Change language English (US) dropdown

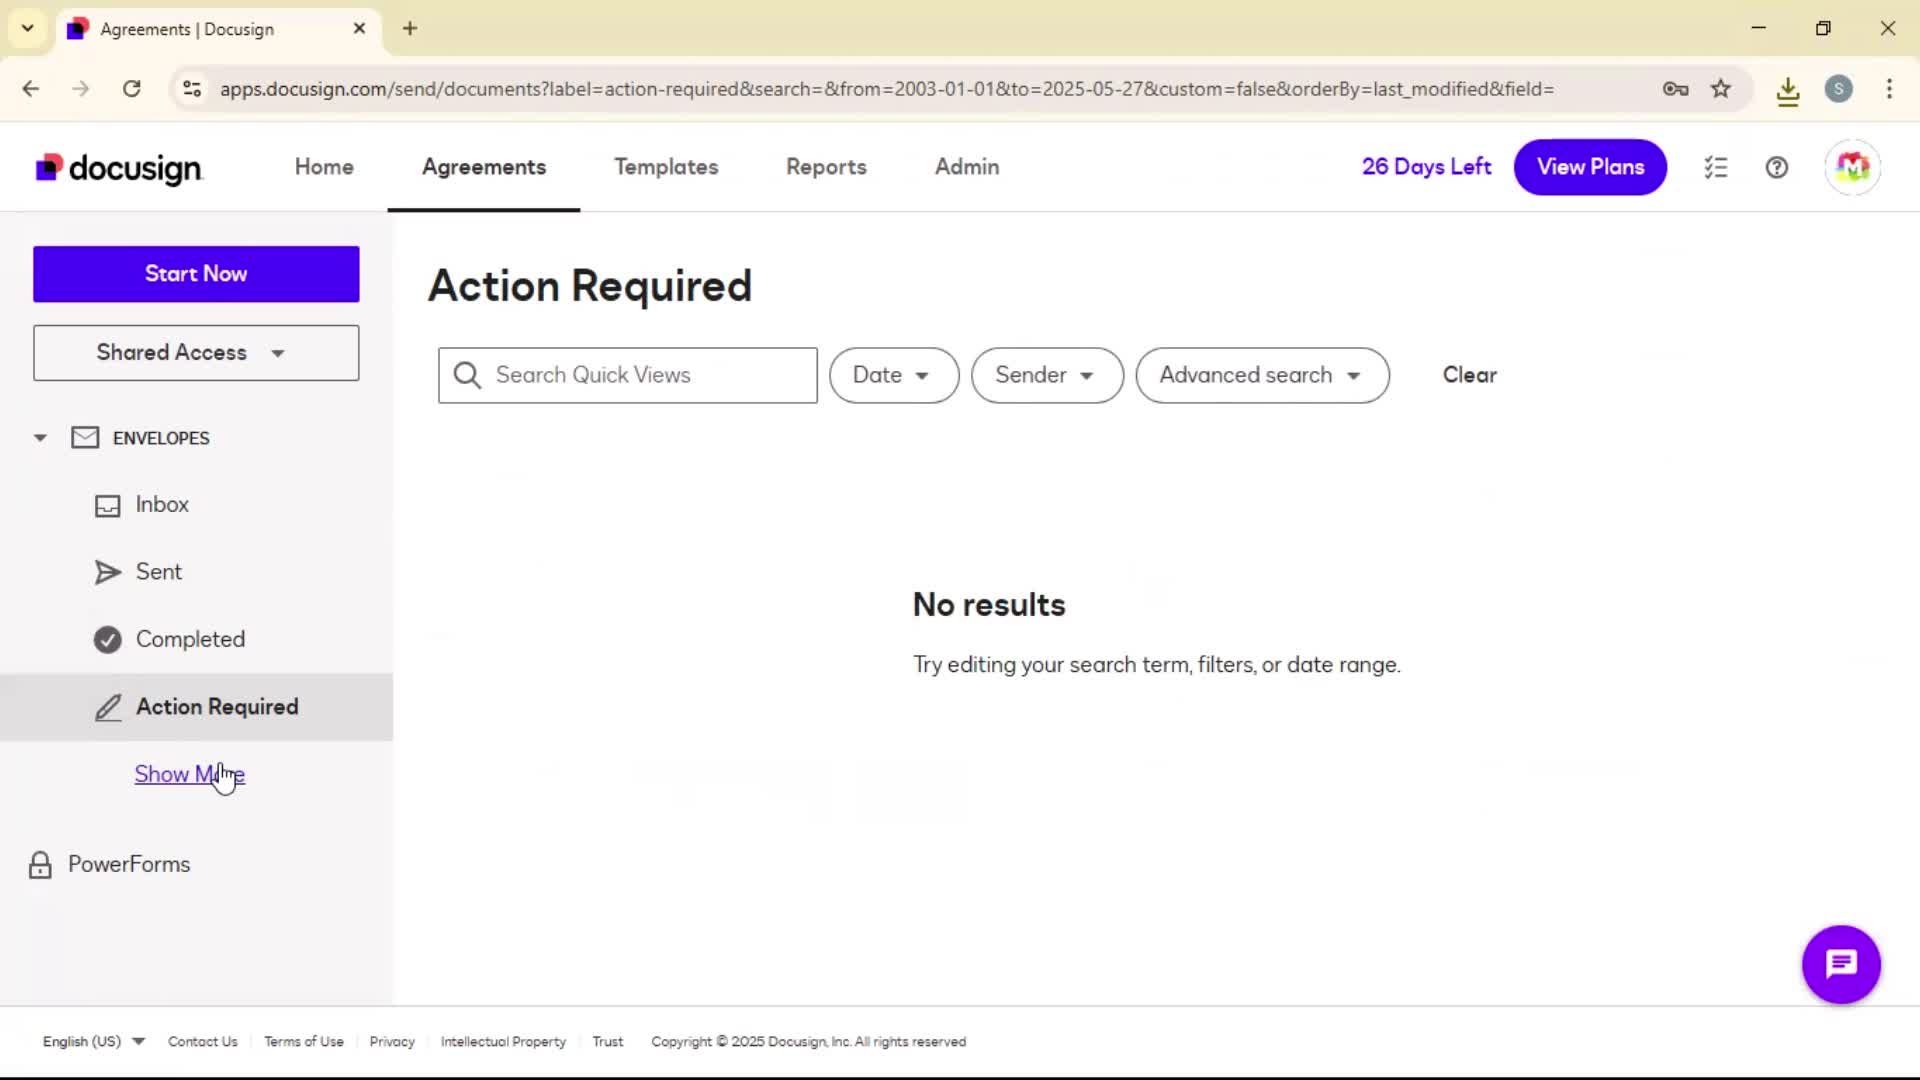pos(93,1041)
